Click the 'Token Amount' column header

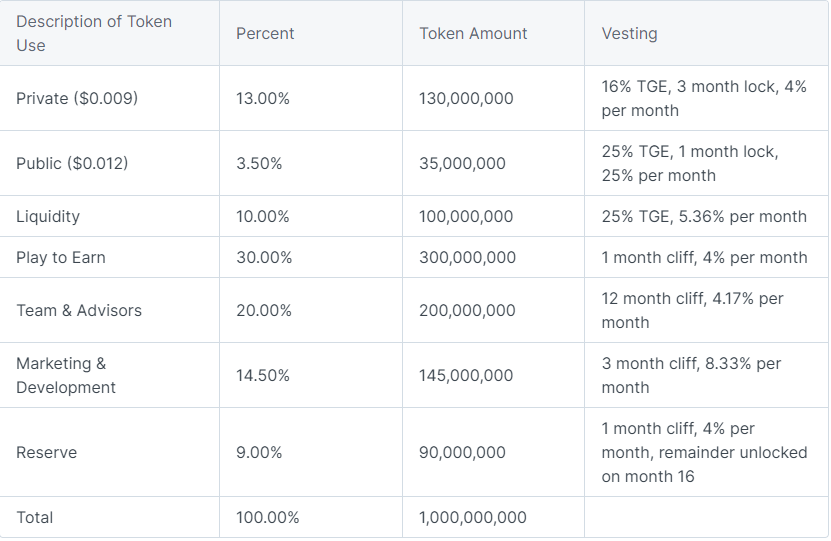click(x=473, y=33)
